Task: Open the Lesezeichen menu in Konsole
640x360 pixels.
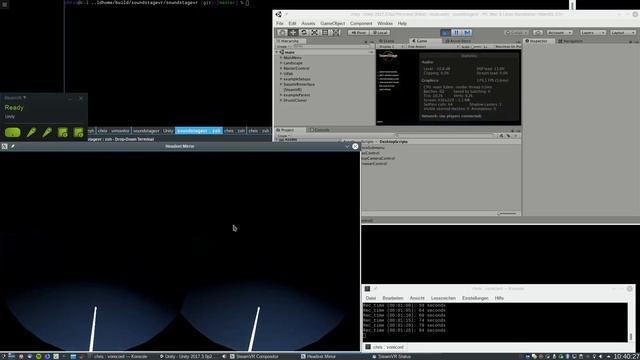Action: pos(443,298)
